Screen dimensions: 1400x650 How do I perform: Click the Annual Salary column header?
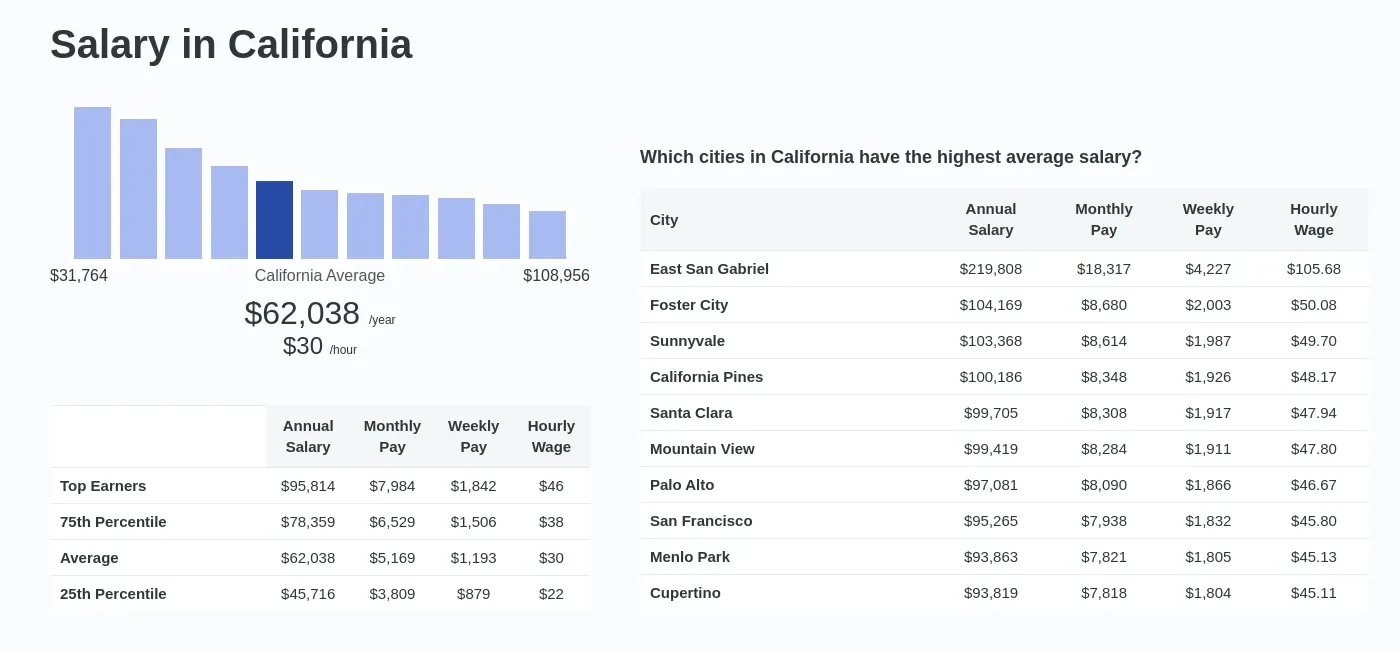(991, 219)
